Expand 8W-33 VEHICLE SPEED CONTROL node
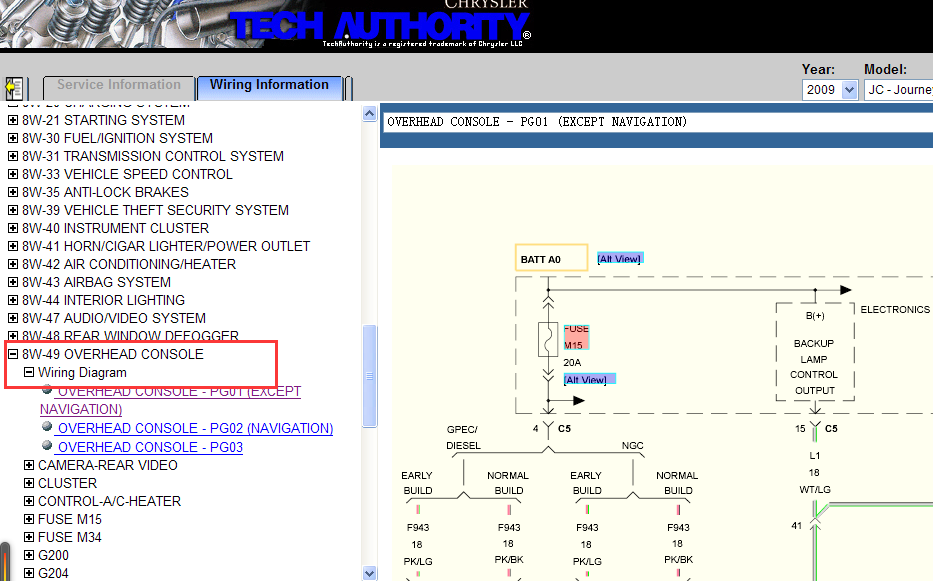 coord(12,174)
